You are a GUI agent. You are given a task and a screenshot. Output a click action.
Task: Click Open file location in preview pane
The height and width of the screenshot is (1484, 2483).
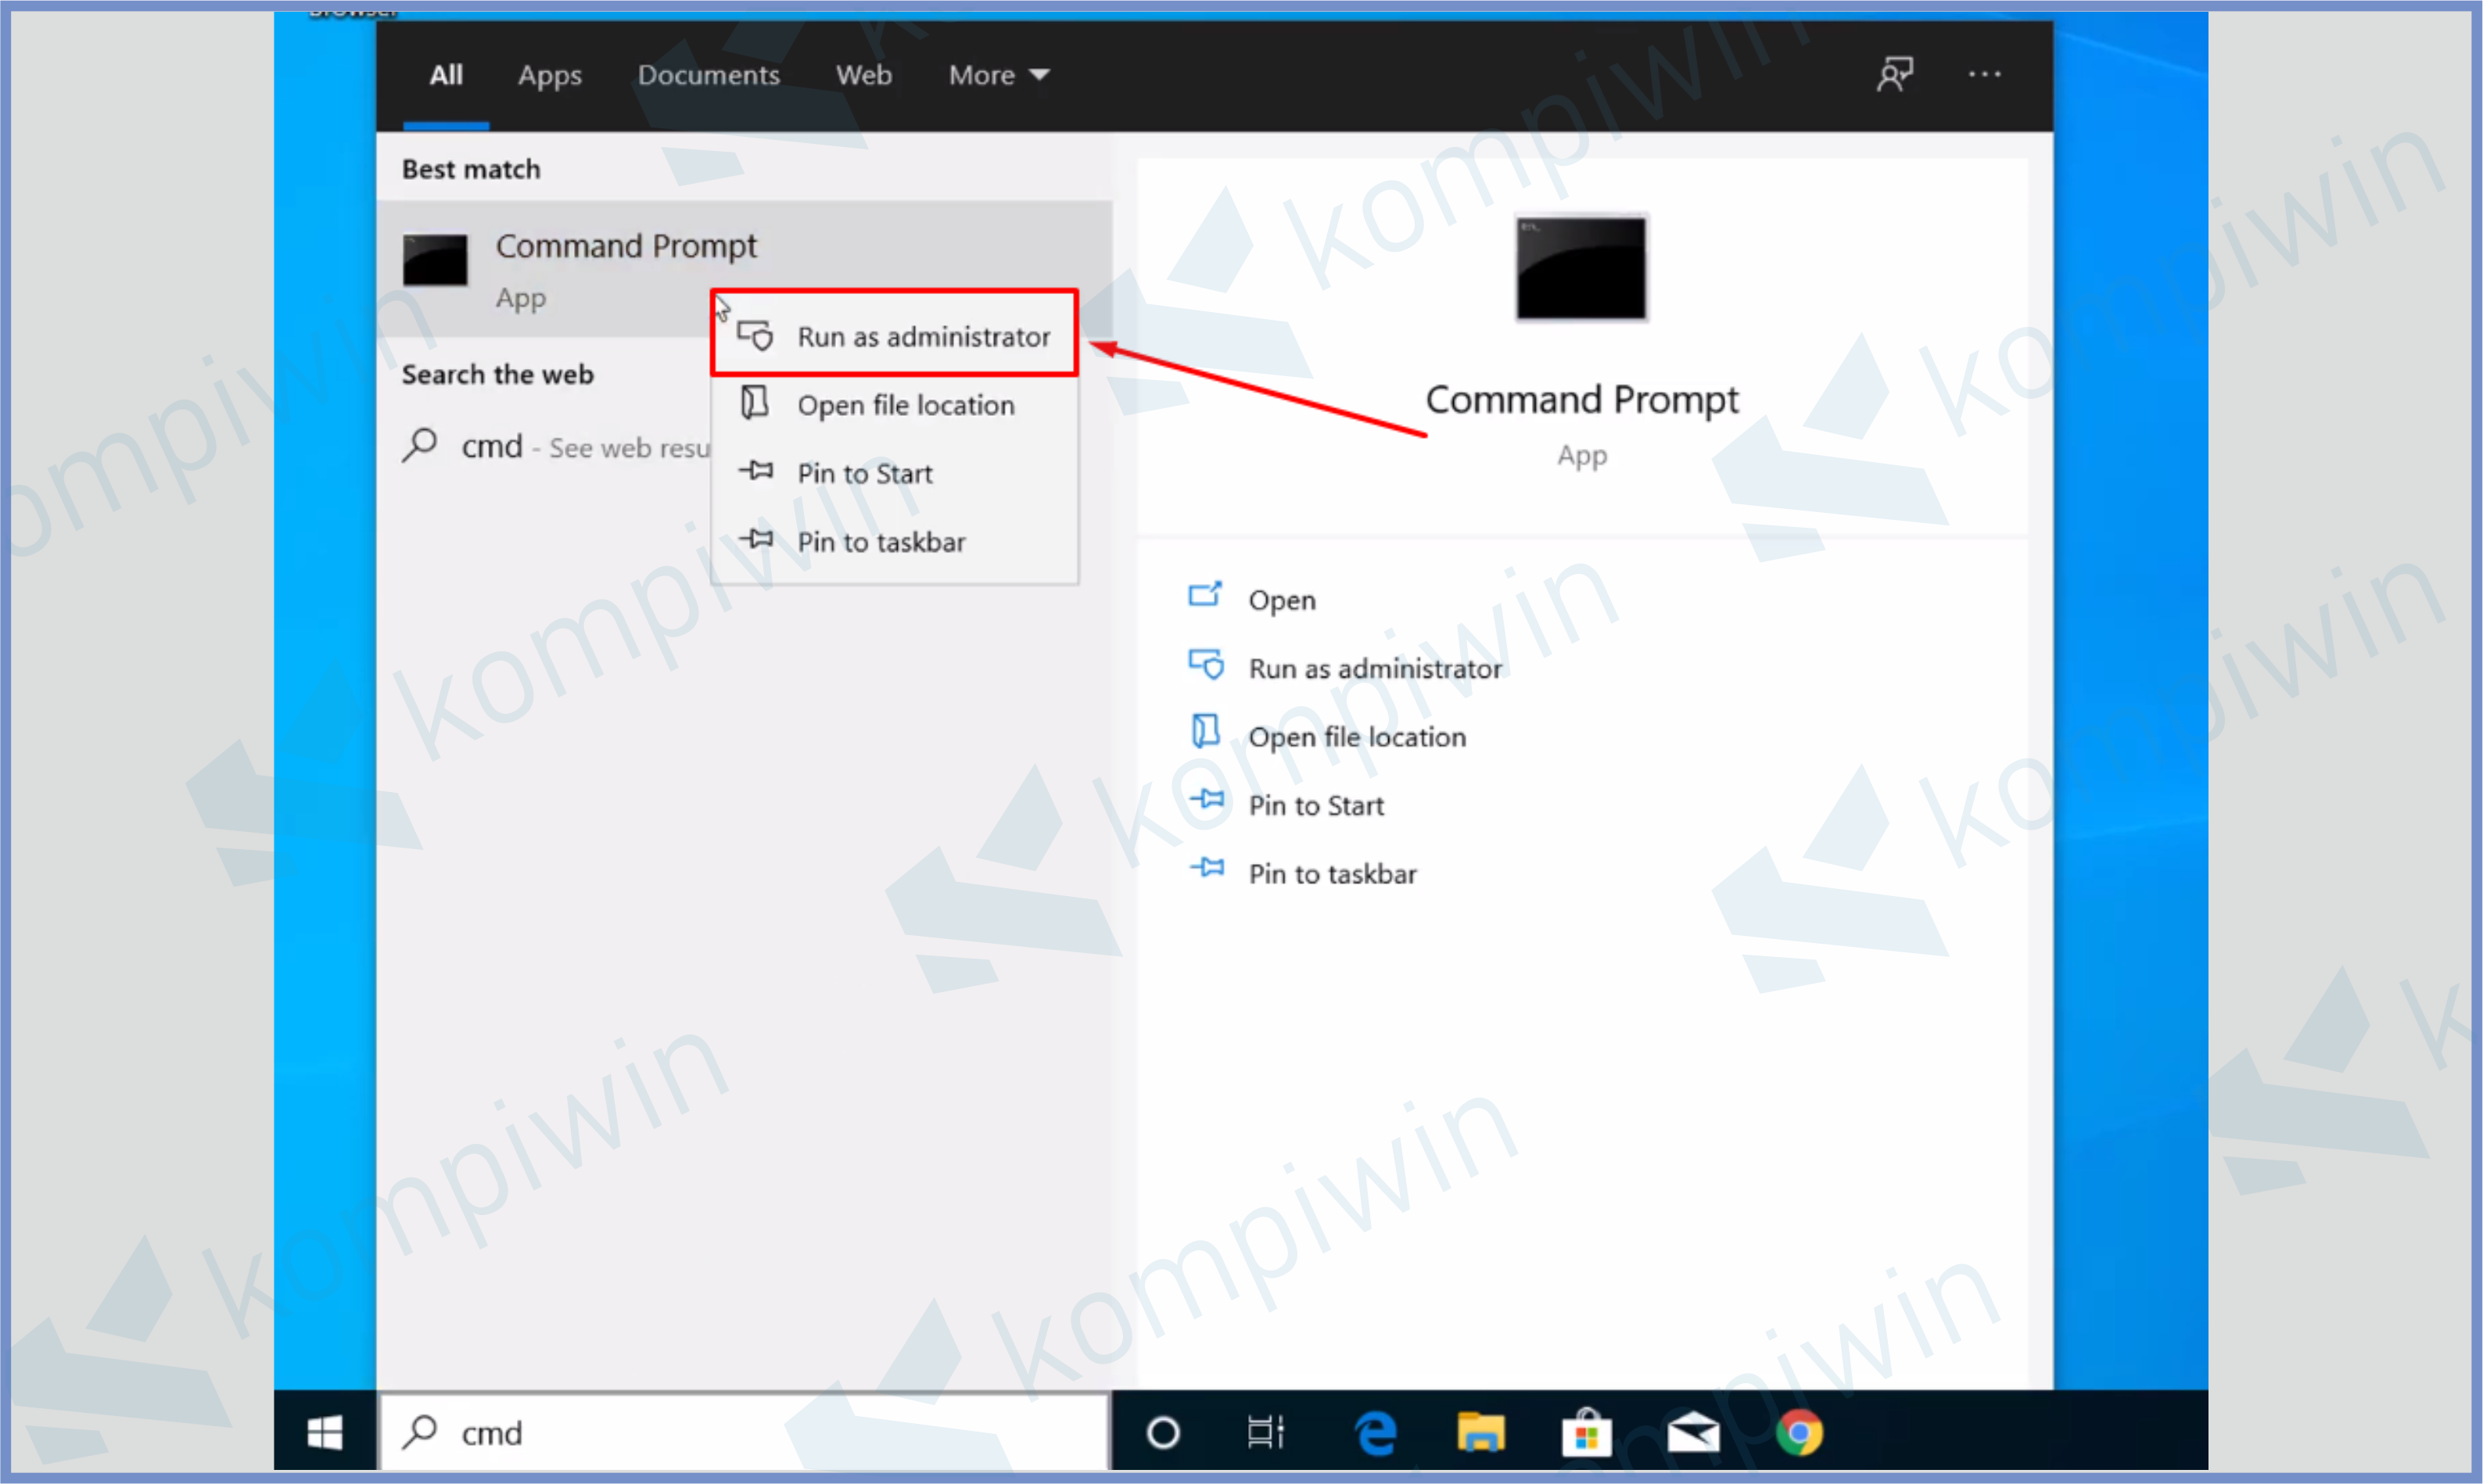point(1357,737)
